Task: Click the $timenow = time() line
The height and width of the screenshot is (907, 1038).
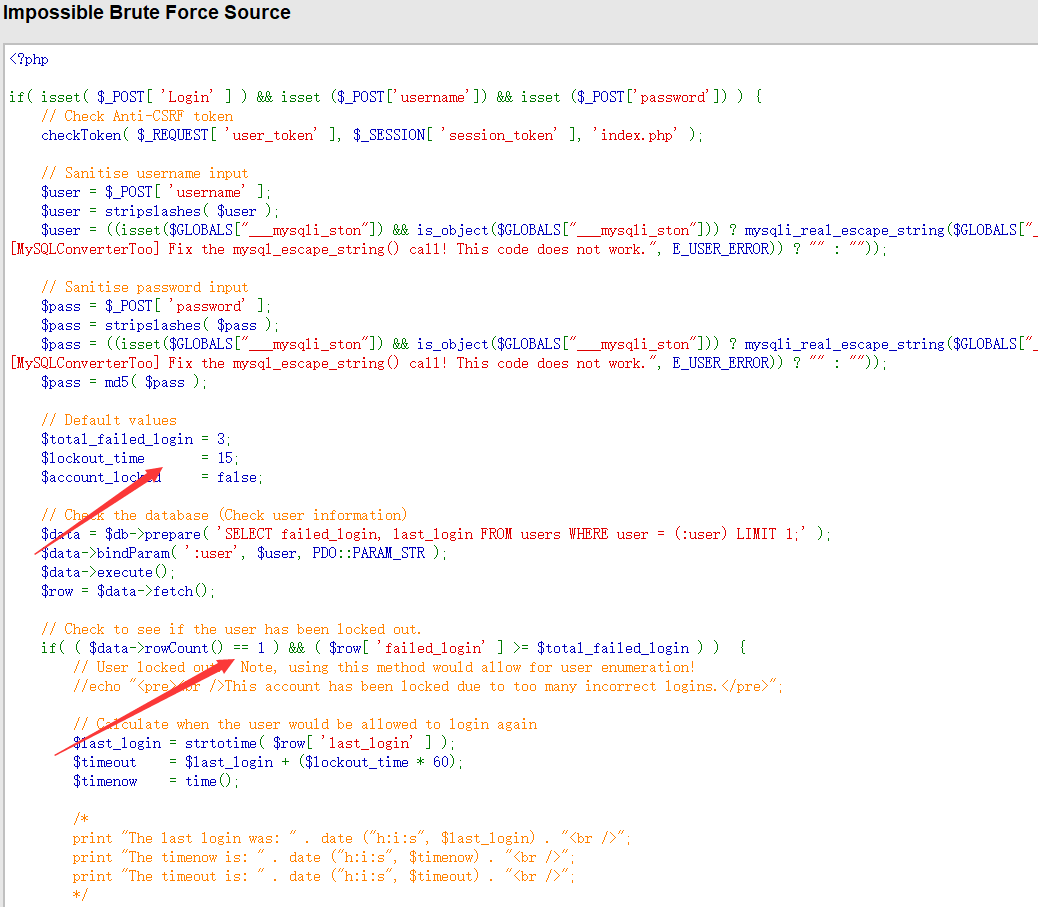Action: [156, 781]
